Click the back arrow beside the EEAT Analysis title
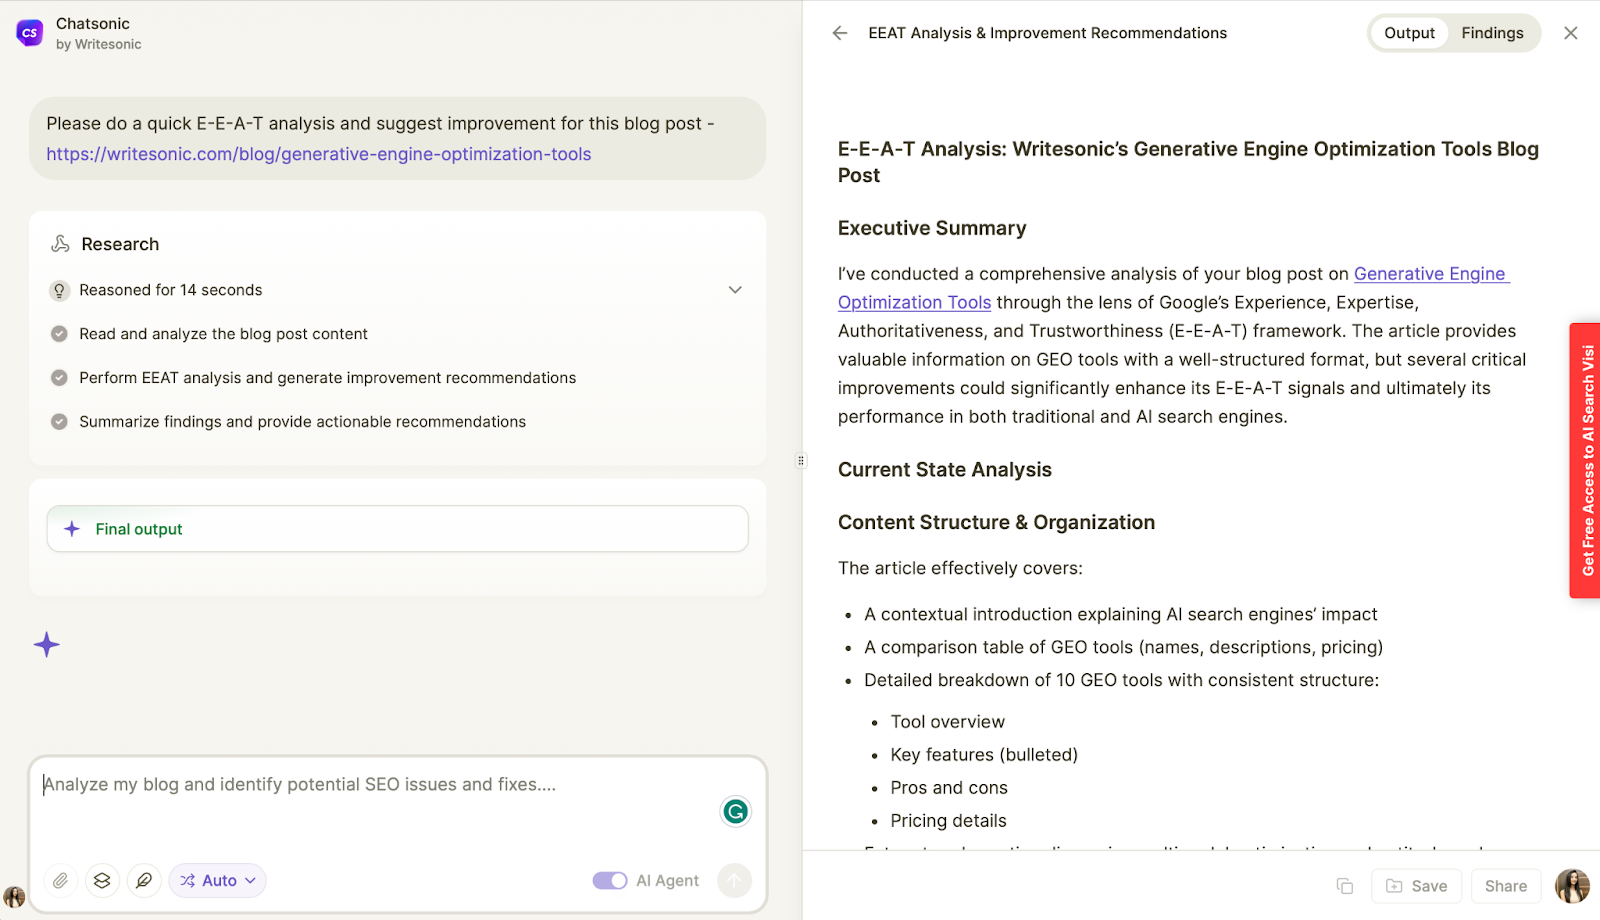Image resolution: width=1600 pixels, height=920 pixels. pyautogui.click(x=840, y=33)
